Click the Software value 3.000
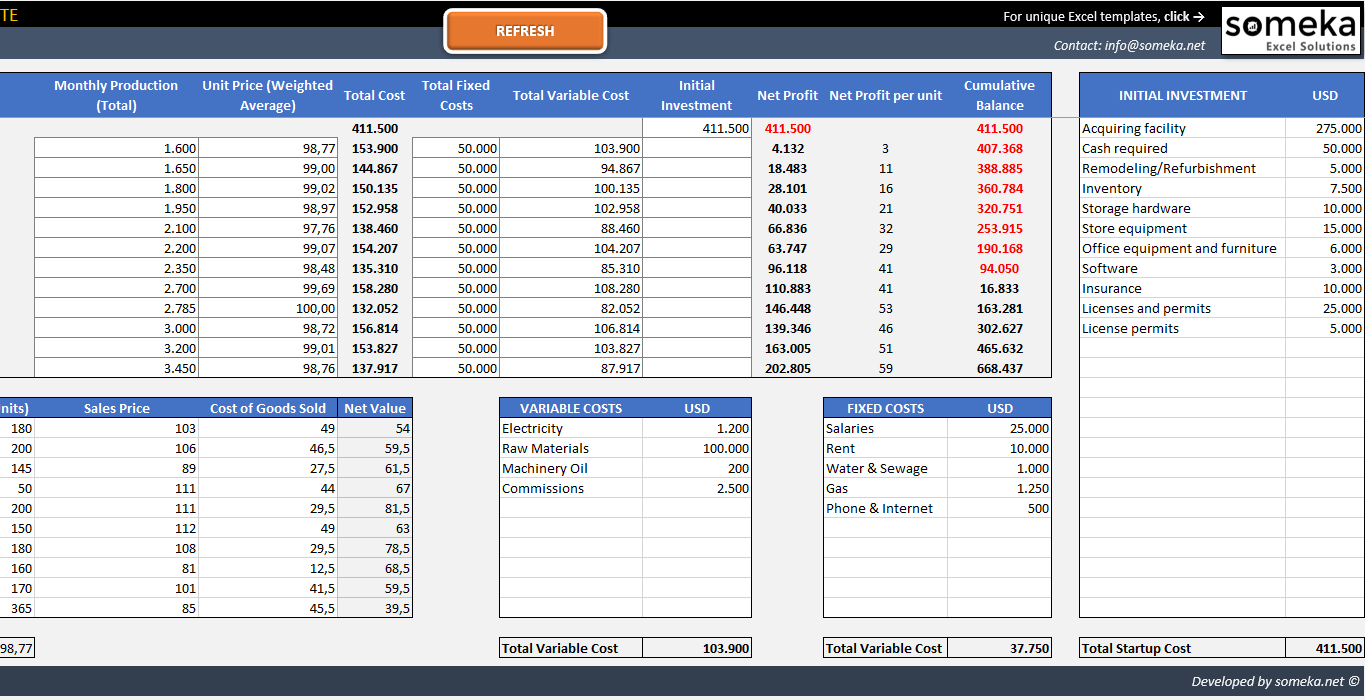Image resolution: width=1365 pixels, height=700 pixels. tap(1325, 268)
